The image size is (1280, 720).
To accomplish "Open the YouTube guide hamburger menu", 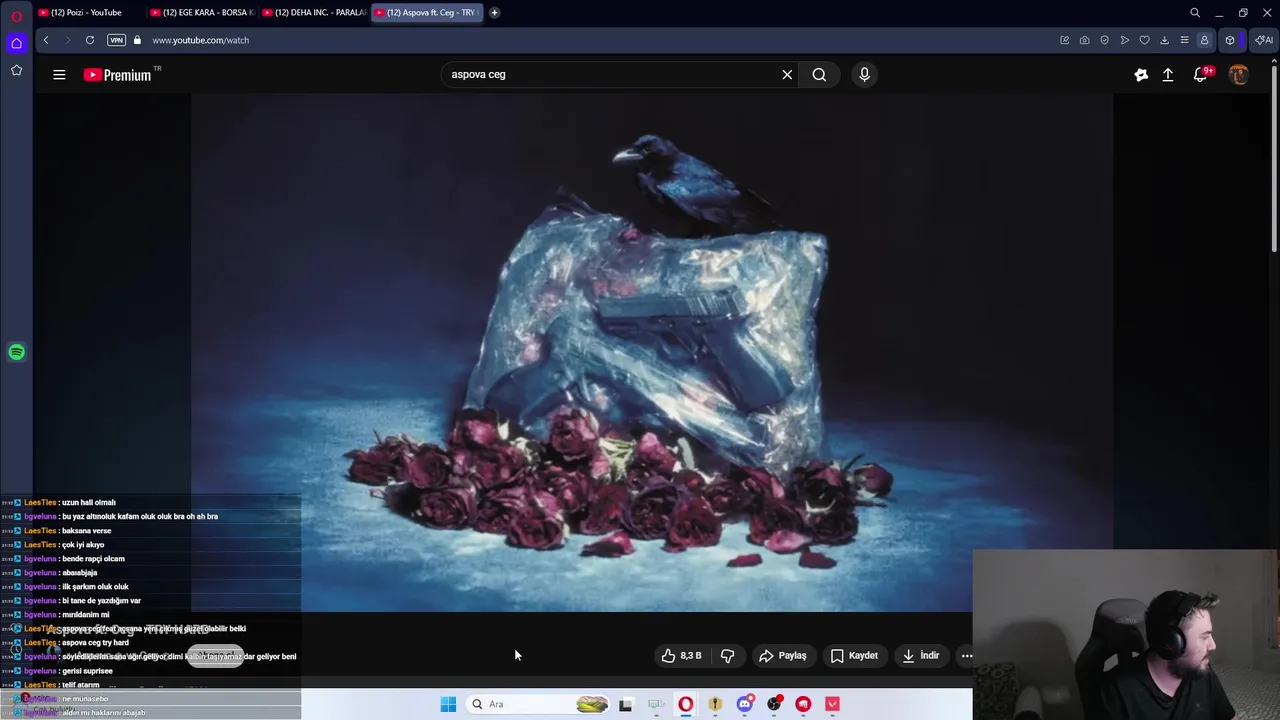I will point(59,74).
